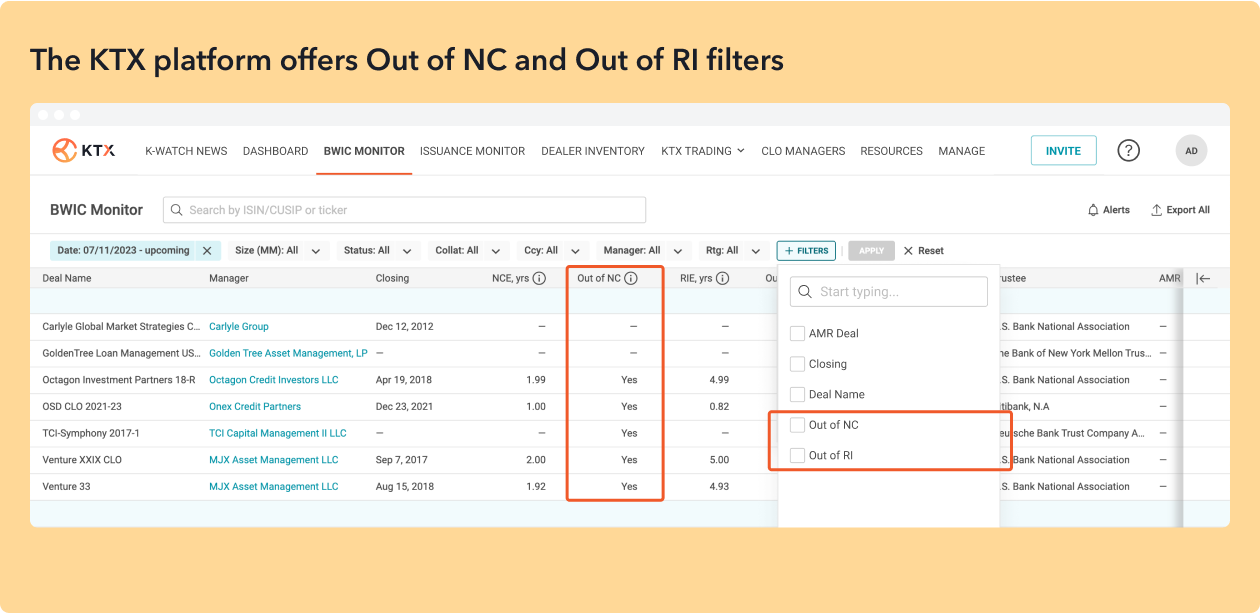Check the Out of NC checkbox

point(797,425)
